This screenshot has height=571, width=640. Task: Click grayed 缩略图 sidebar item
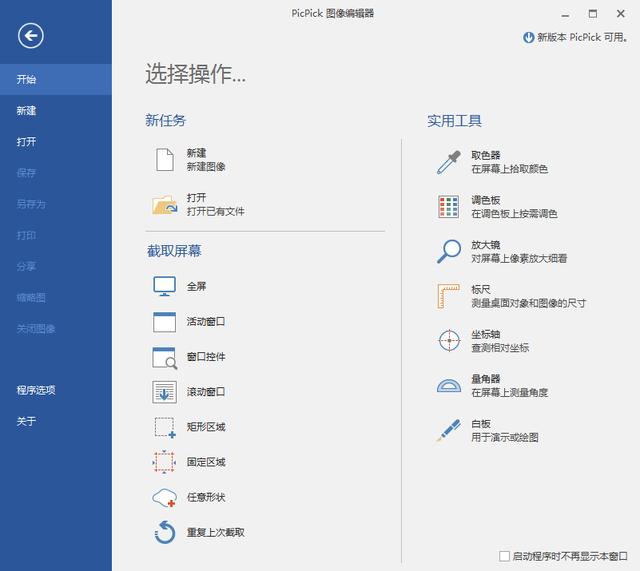pos(56,297)
